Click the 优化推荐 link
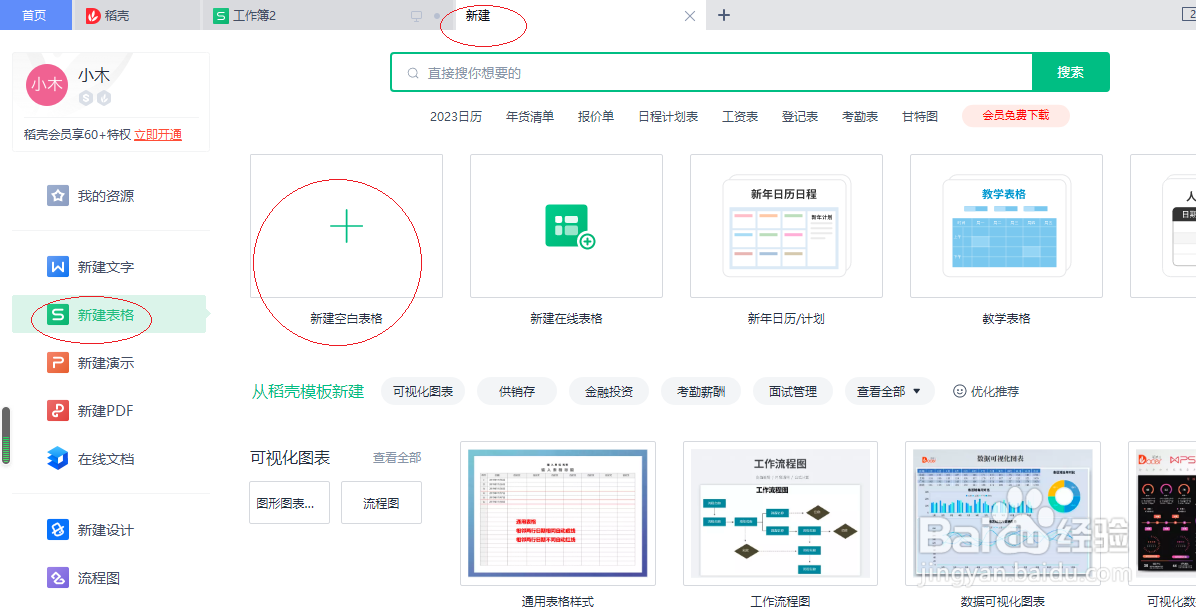This screenshot has height=614, width=1196. (995, 391)
